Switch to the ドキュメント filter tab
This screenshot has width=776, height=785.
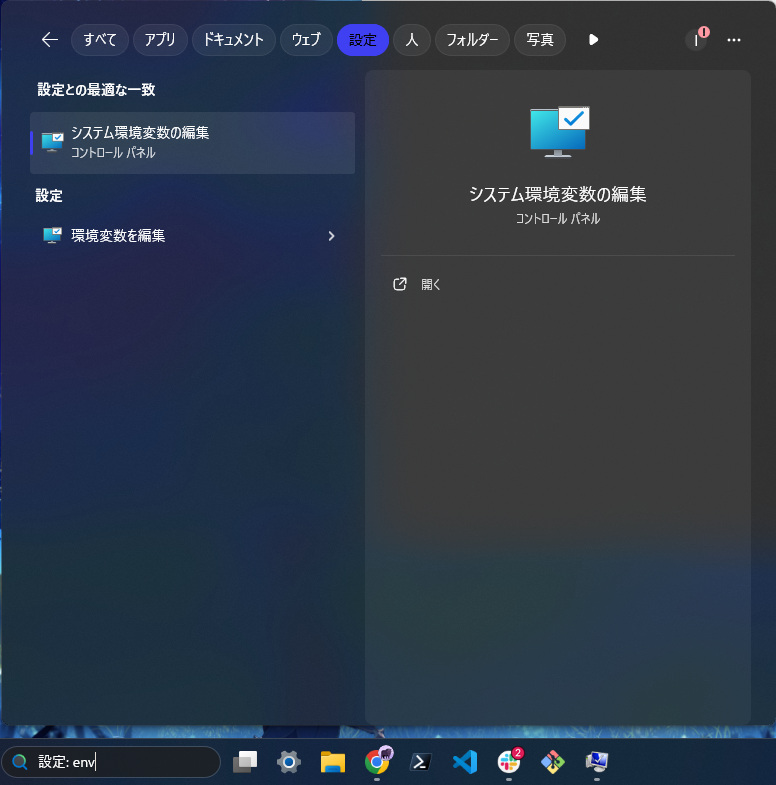(233, 40)
